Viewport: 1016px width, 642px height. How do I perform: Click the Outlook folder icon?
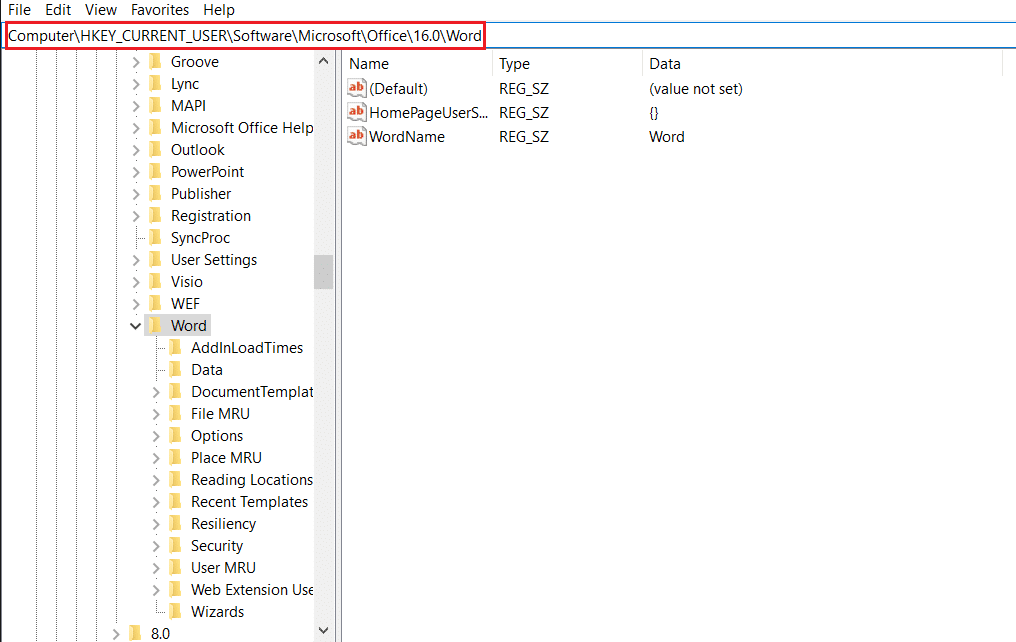coord(156,150)
